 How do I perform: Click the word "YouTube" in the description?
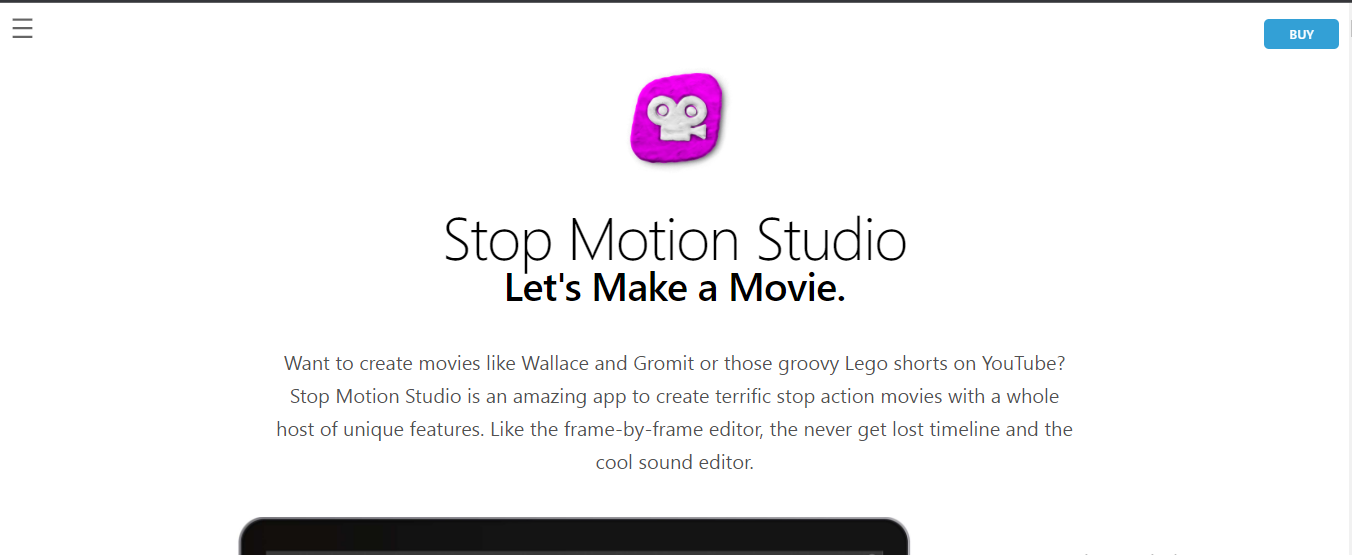tap(1023, 363)
